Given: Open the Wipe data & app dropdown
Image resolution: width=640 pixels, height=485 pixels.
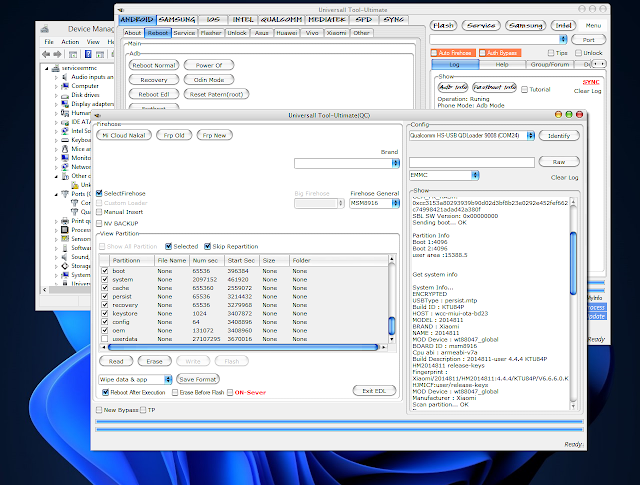Looking at the screenshot, I should click(168, 379).
